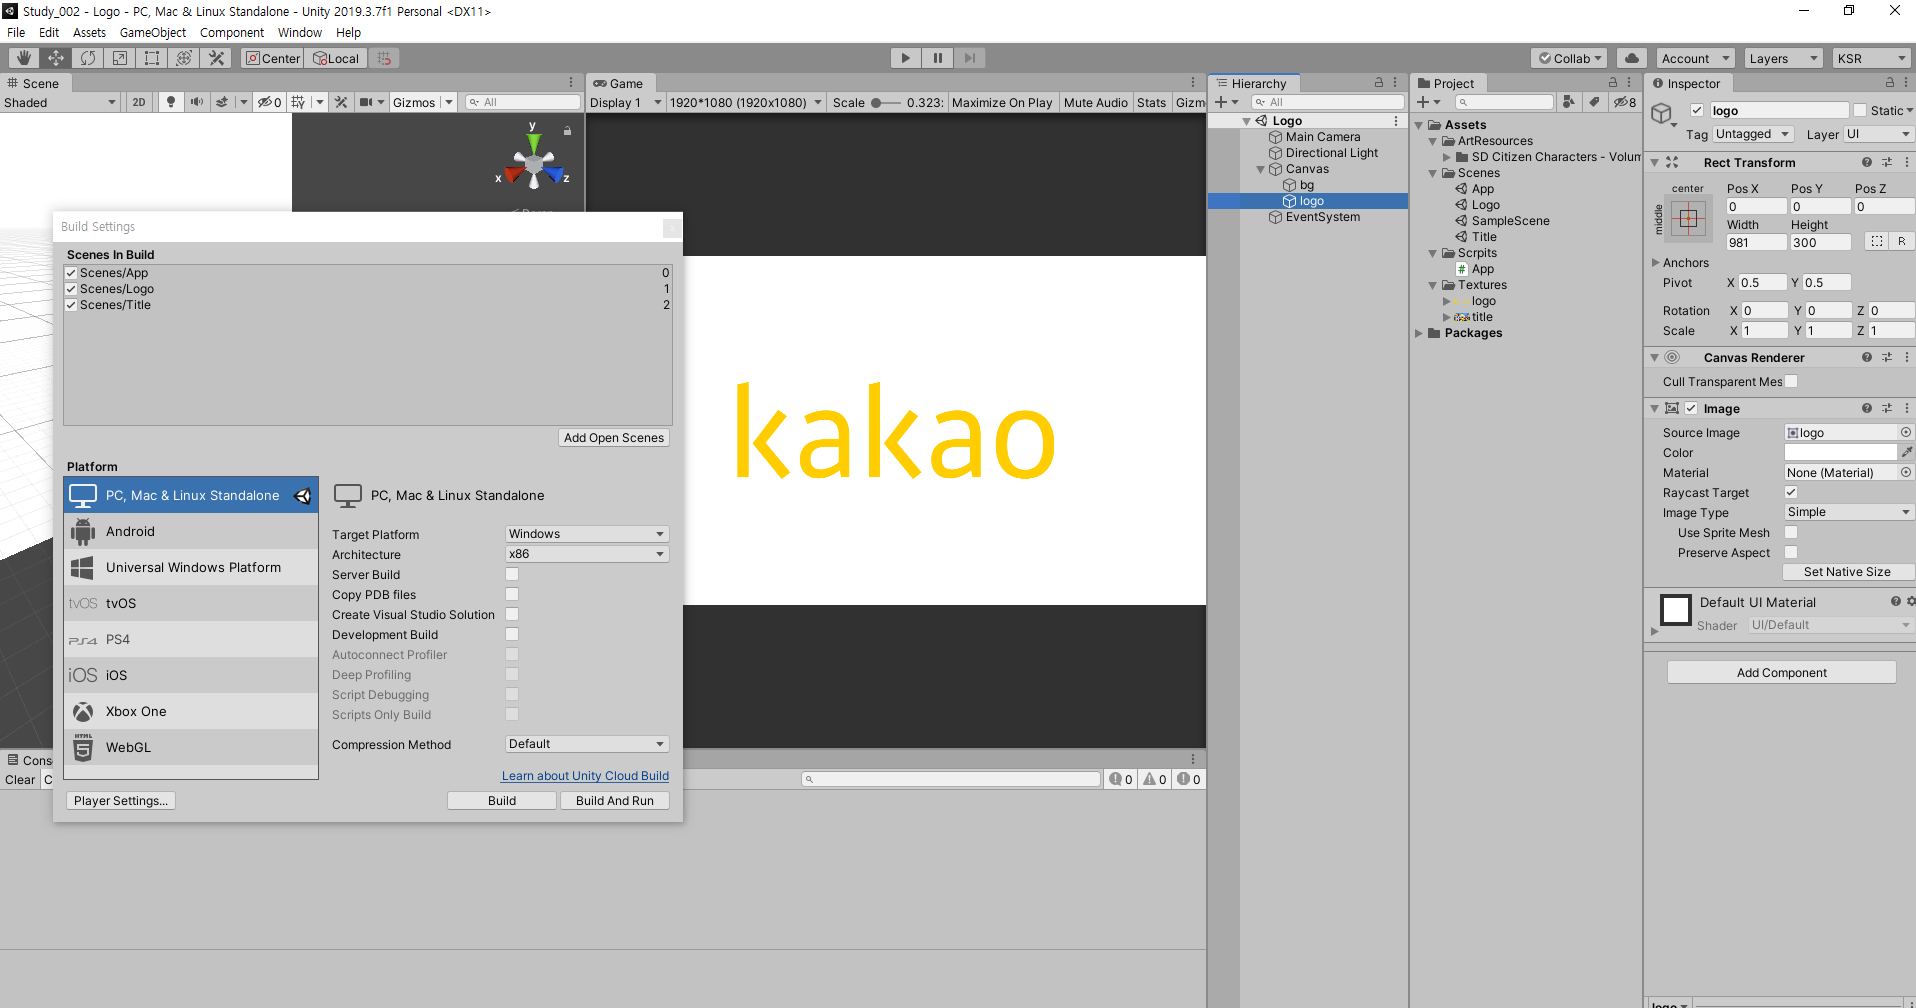Image resolution: width=1916 pixels, height=1008 pixels.
Task: Open Shaded draw mode dropdown
Action: click(60, 102)
